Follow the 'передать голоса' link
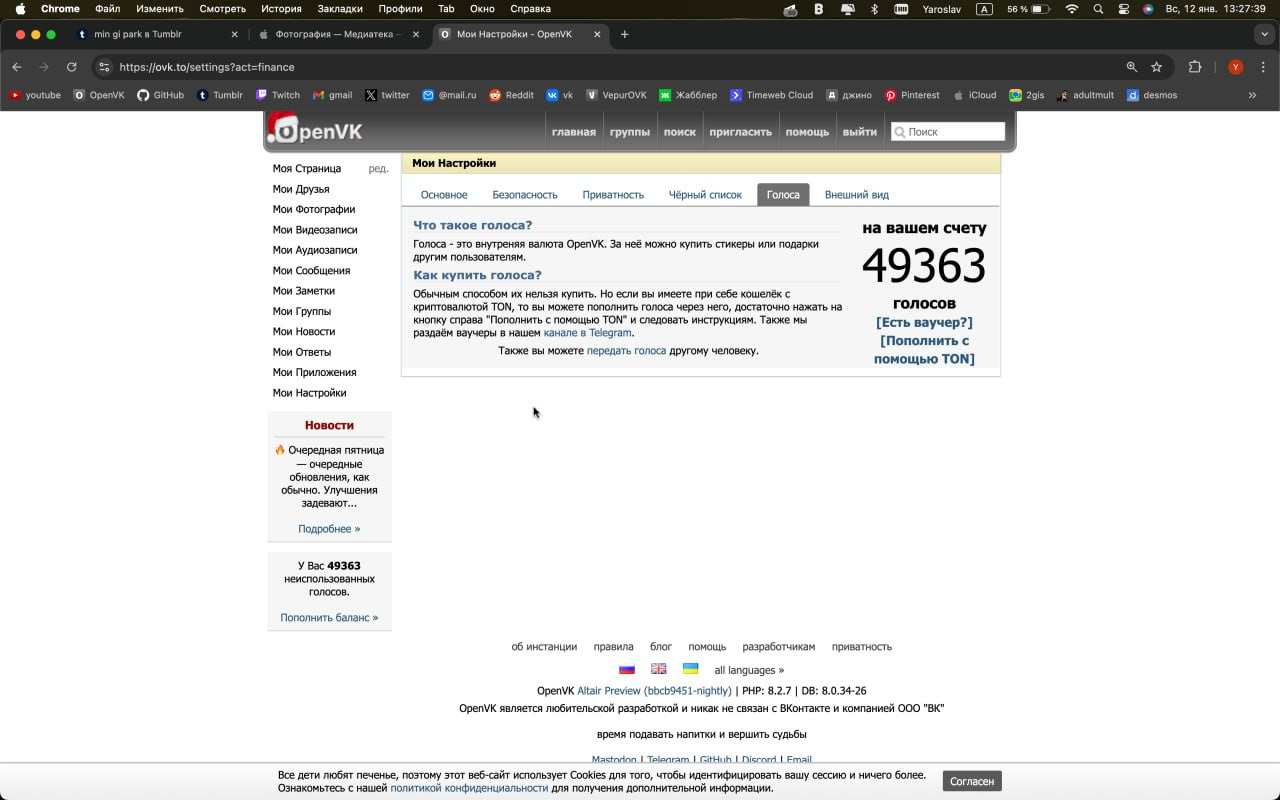Screen dimensions: 1280x800 [x=626, y=351]
